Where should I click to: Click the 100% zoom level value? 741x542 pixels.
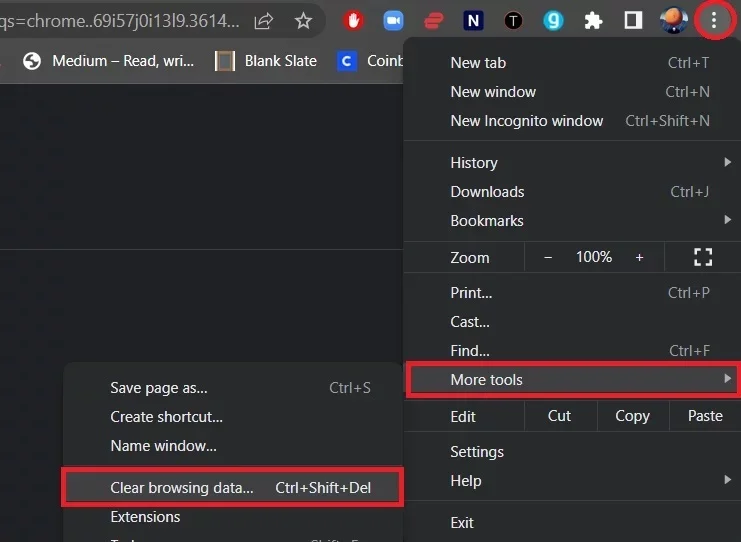point(594,257)
